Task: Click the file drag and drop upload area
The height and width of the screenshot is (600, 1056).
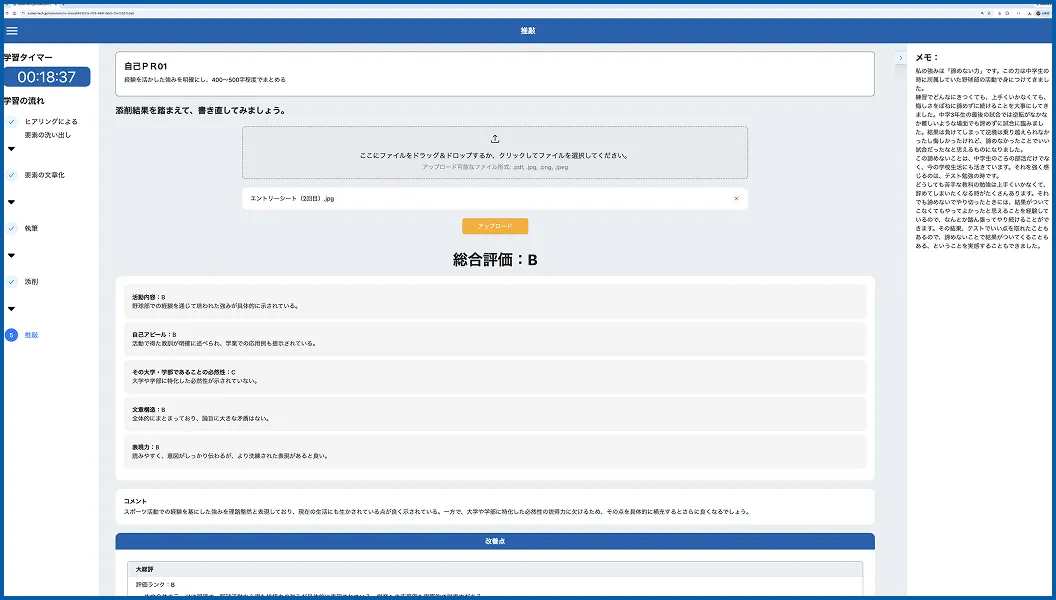Action: click(x=495, y=152)
